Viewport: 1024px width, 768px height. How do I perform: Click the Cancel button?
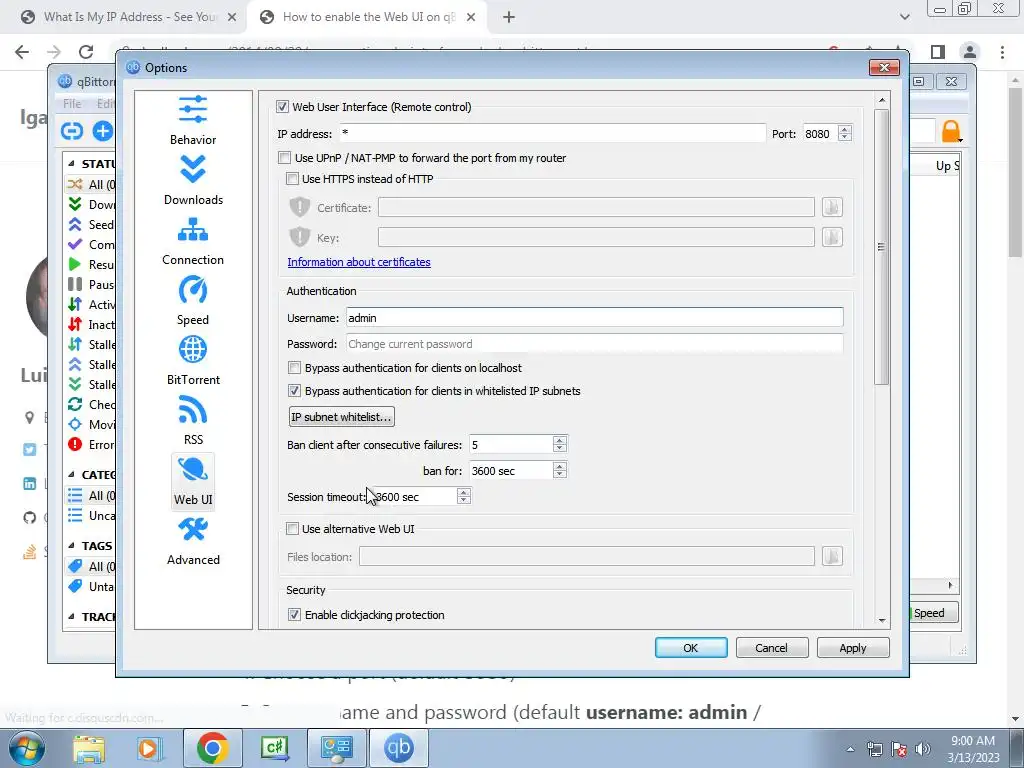pyautogui.click(x=772, y=648)
